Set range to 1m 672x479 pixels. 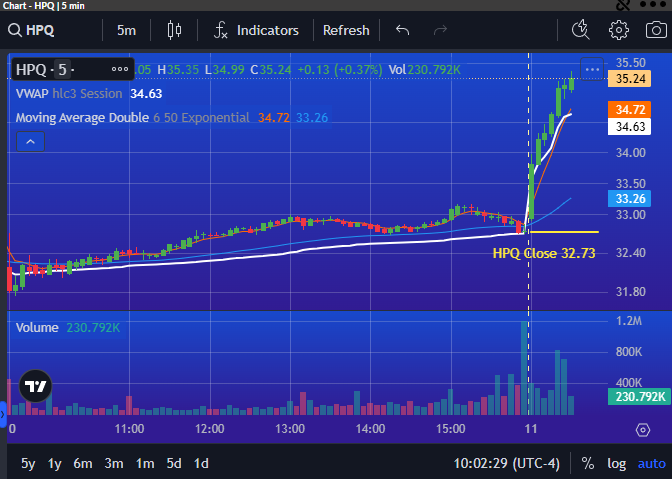145,464
